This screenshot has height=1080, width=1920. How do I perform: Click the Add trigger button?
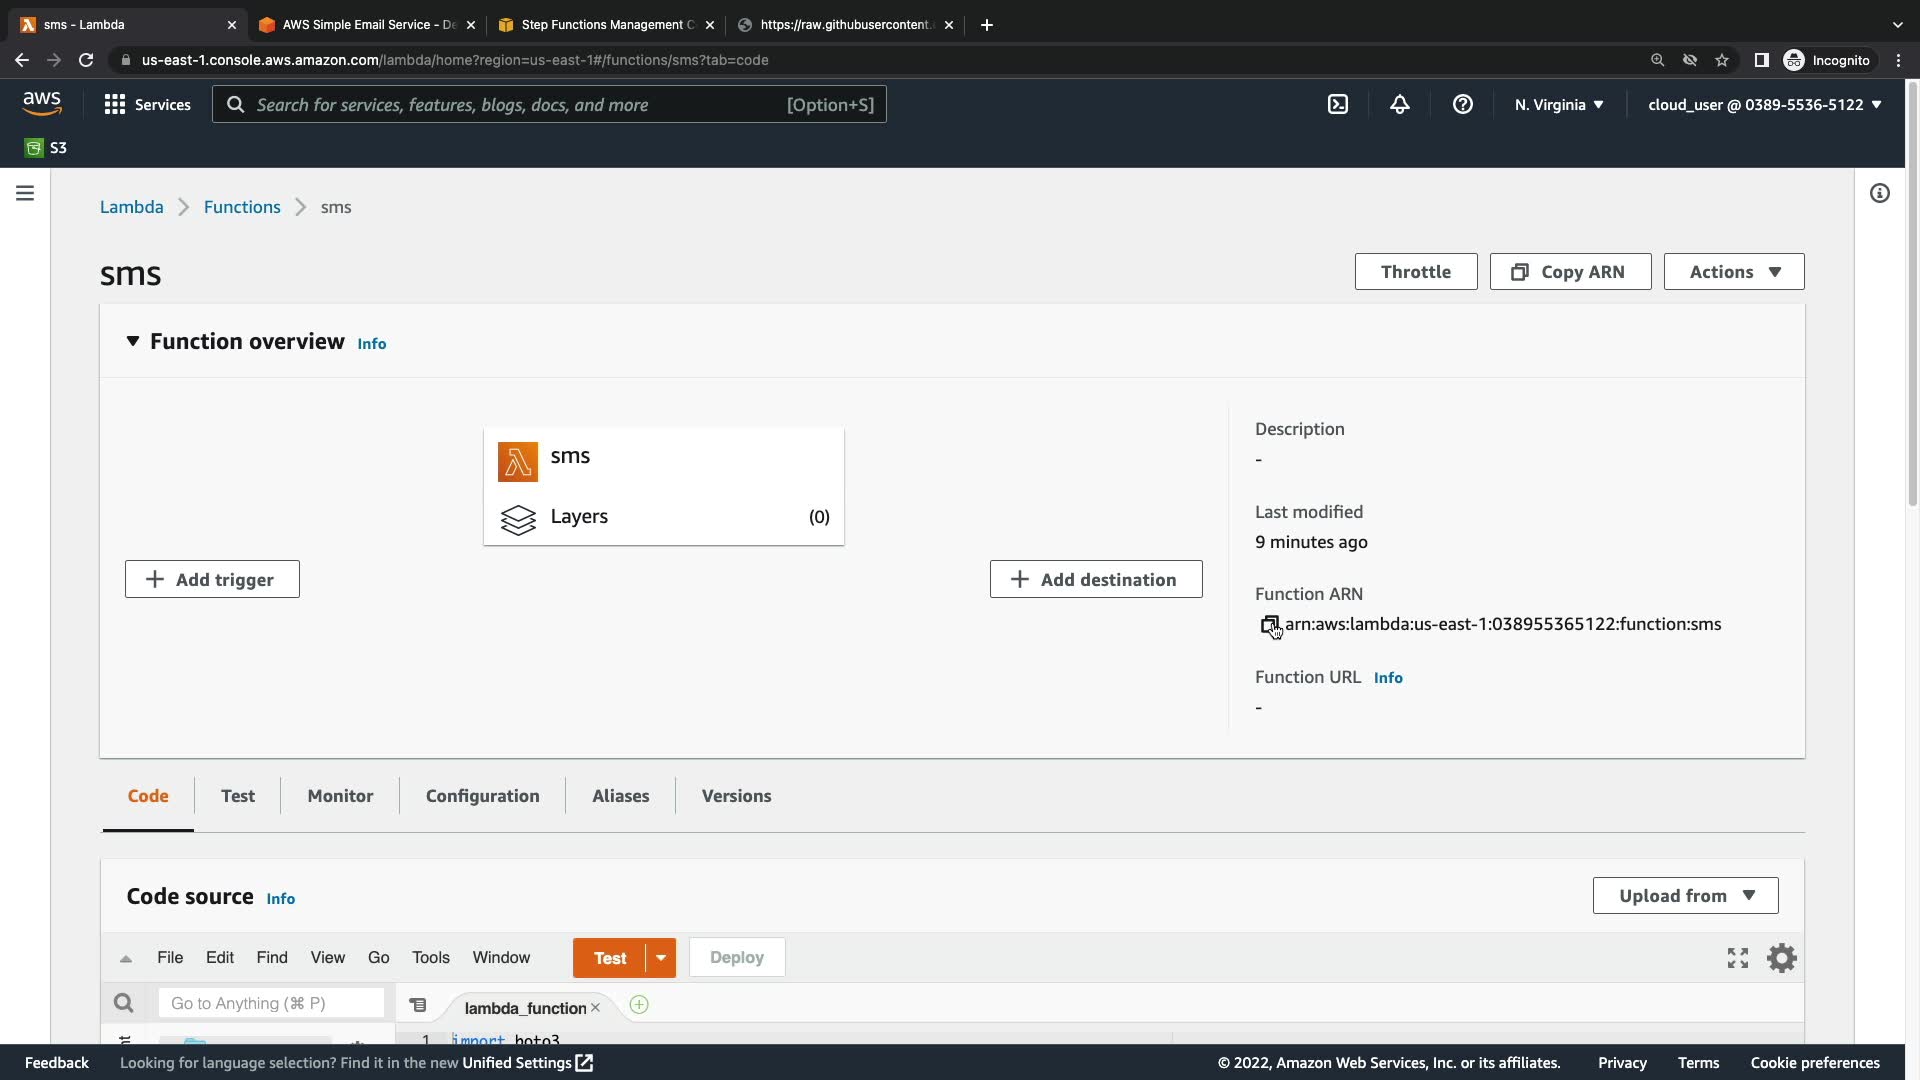212,580
